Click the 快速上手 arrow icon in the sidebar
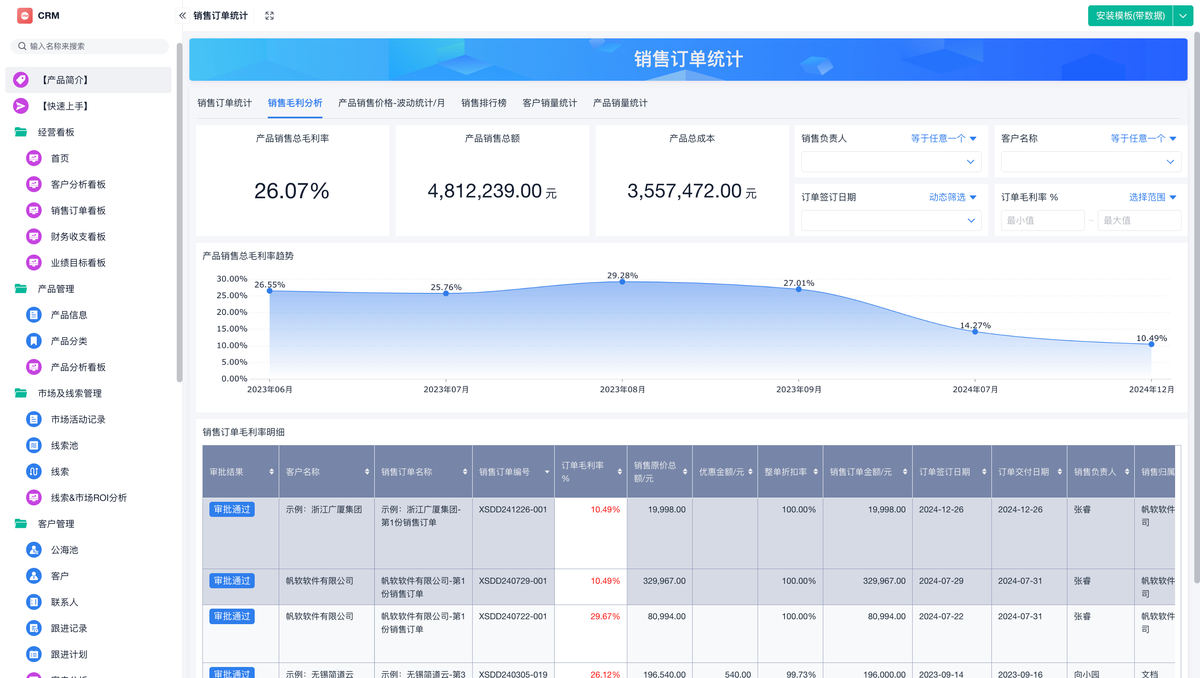This screenshot has height=678, width=1200. click(21, 106)
